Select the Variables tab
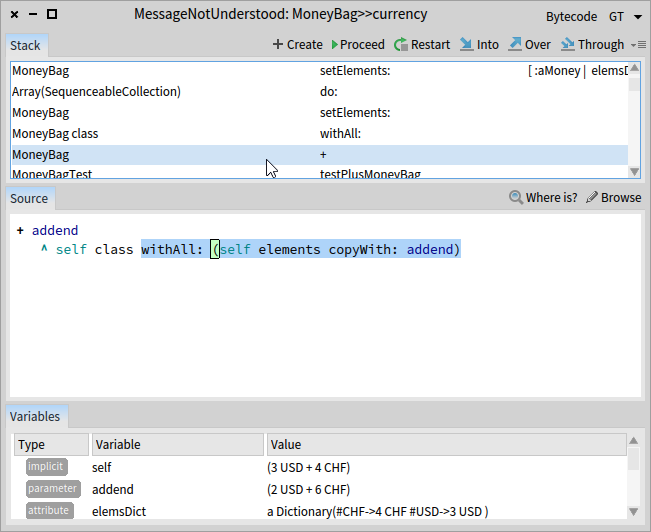The width and height of the screenshot is (651, 532). coord(35,417)
